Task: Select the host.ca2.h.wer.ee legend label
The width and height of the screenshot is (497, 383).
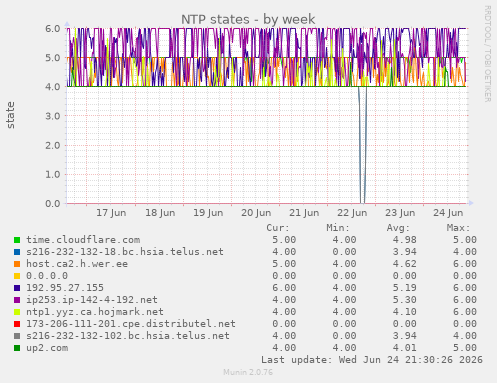Action: tap(77, 264)
